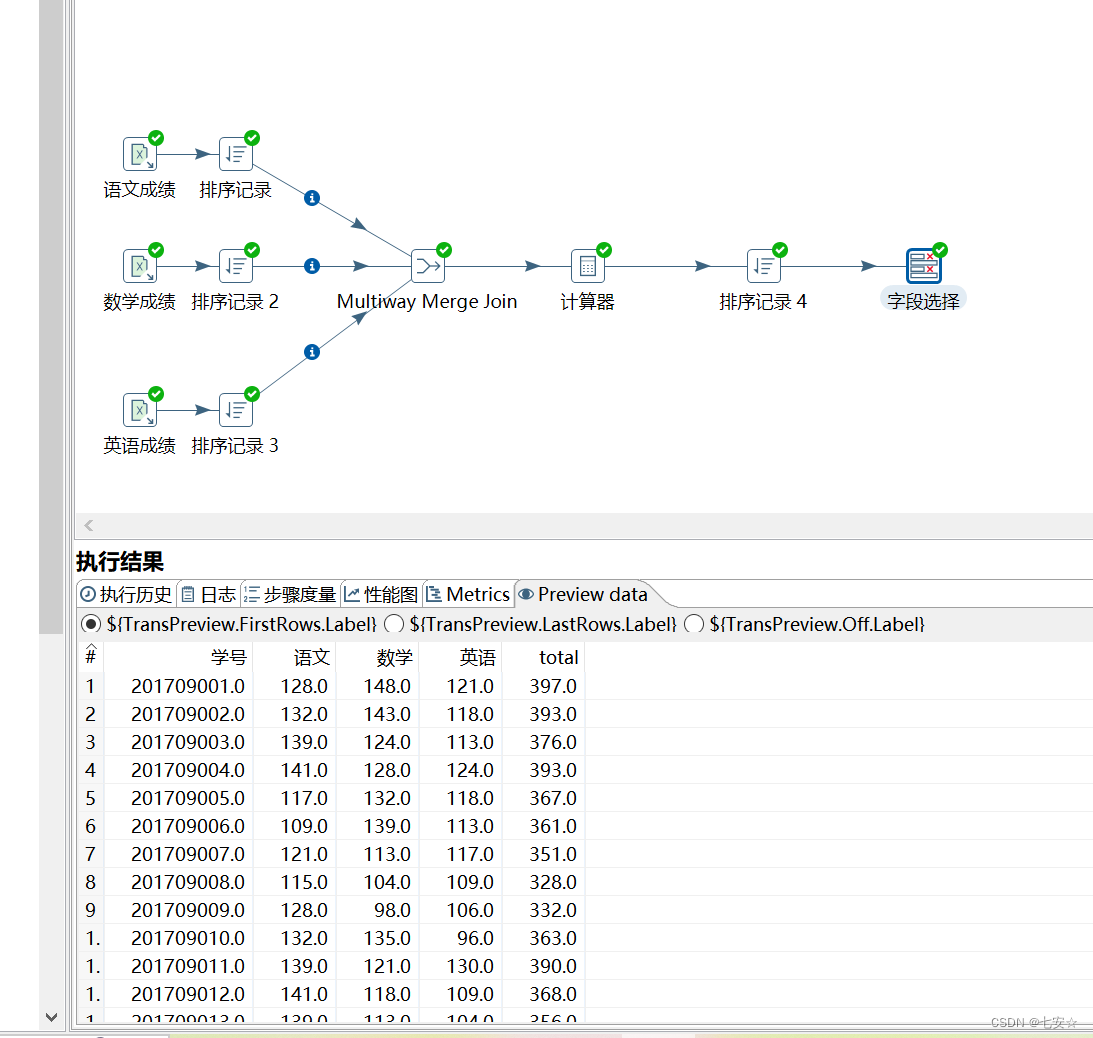The height and width of the screenshot is (1038, 1093).
Task: Click the Multiway Merge Join step icon
Action: pyautogui.click(x=428, y=265)
